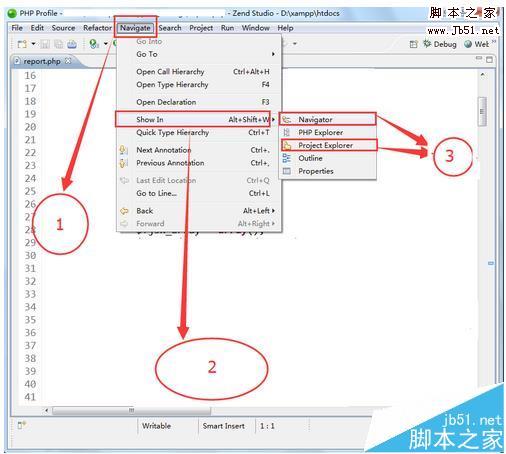This screenshot has width=506, height=454.
Task: Choose Open Type Hierarchy
Action: (199, 85)
